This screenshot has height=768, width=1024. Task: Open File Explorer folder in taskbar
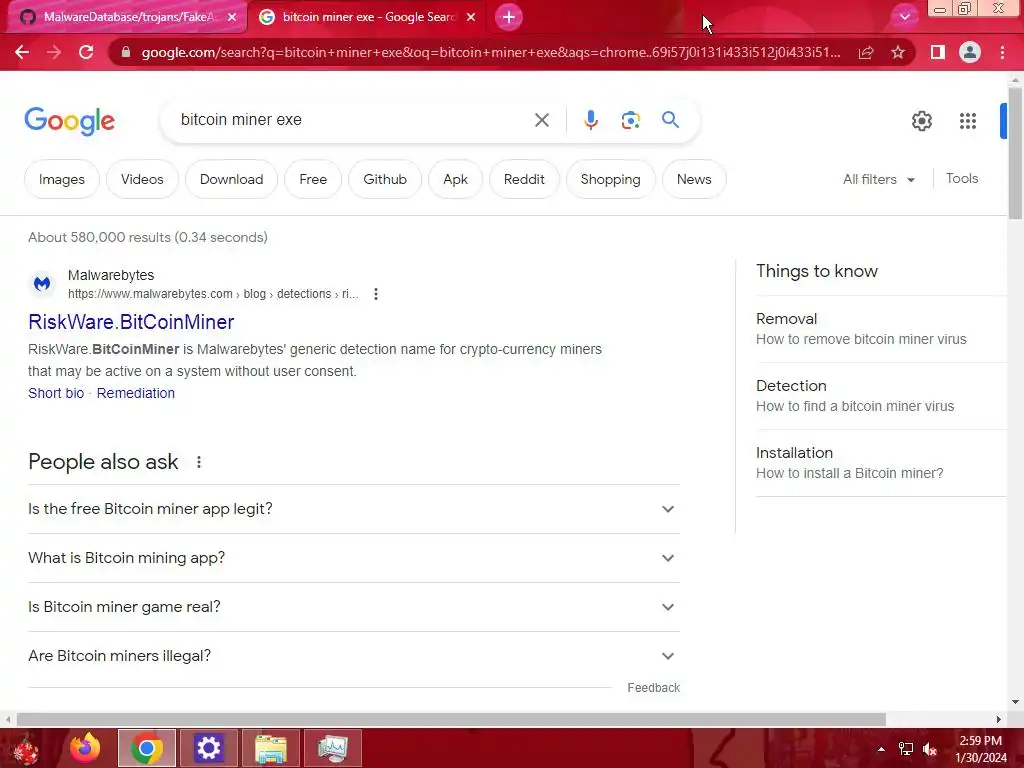(x=270, y=748)
